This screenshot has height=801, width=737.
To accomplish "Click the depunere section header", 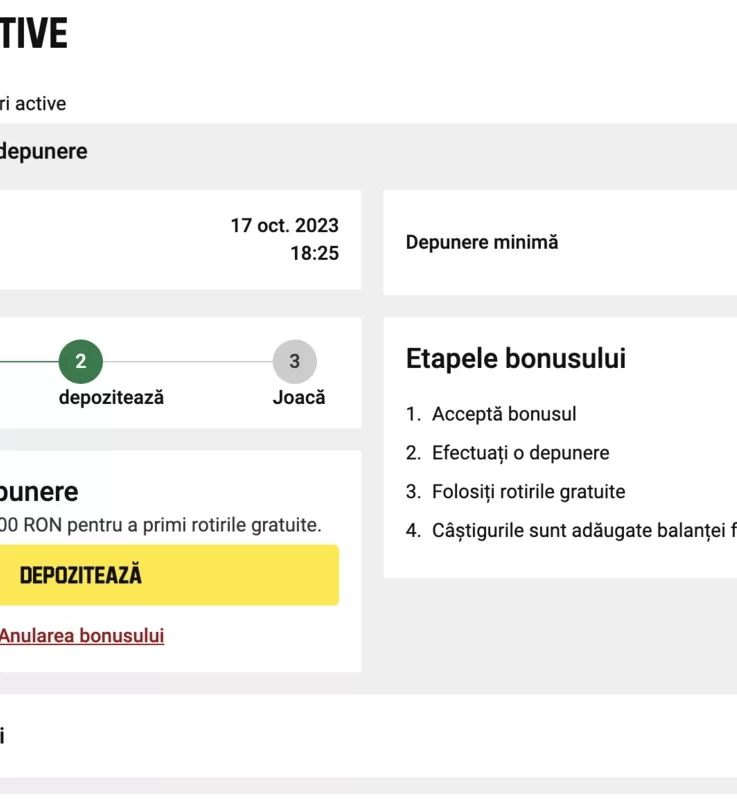I will coord(43,151).
